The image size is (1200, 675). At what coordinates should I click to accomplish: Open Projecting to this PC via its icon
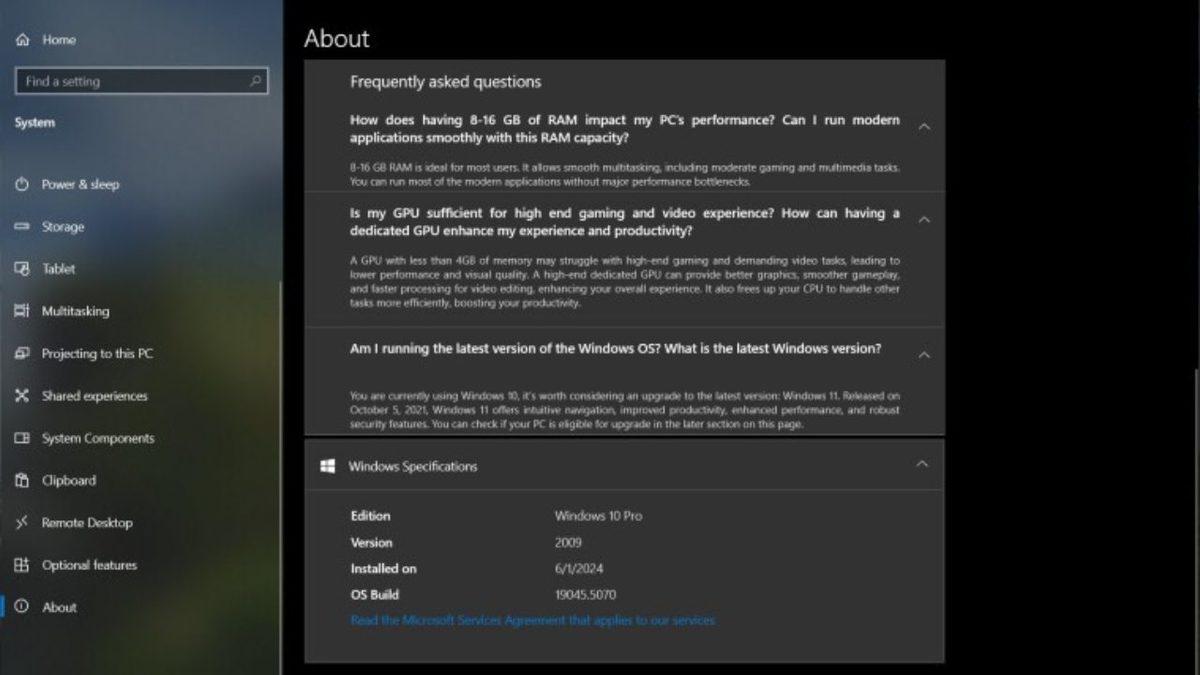tap(21, 353)
